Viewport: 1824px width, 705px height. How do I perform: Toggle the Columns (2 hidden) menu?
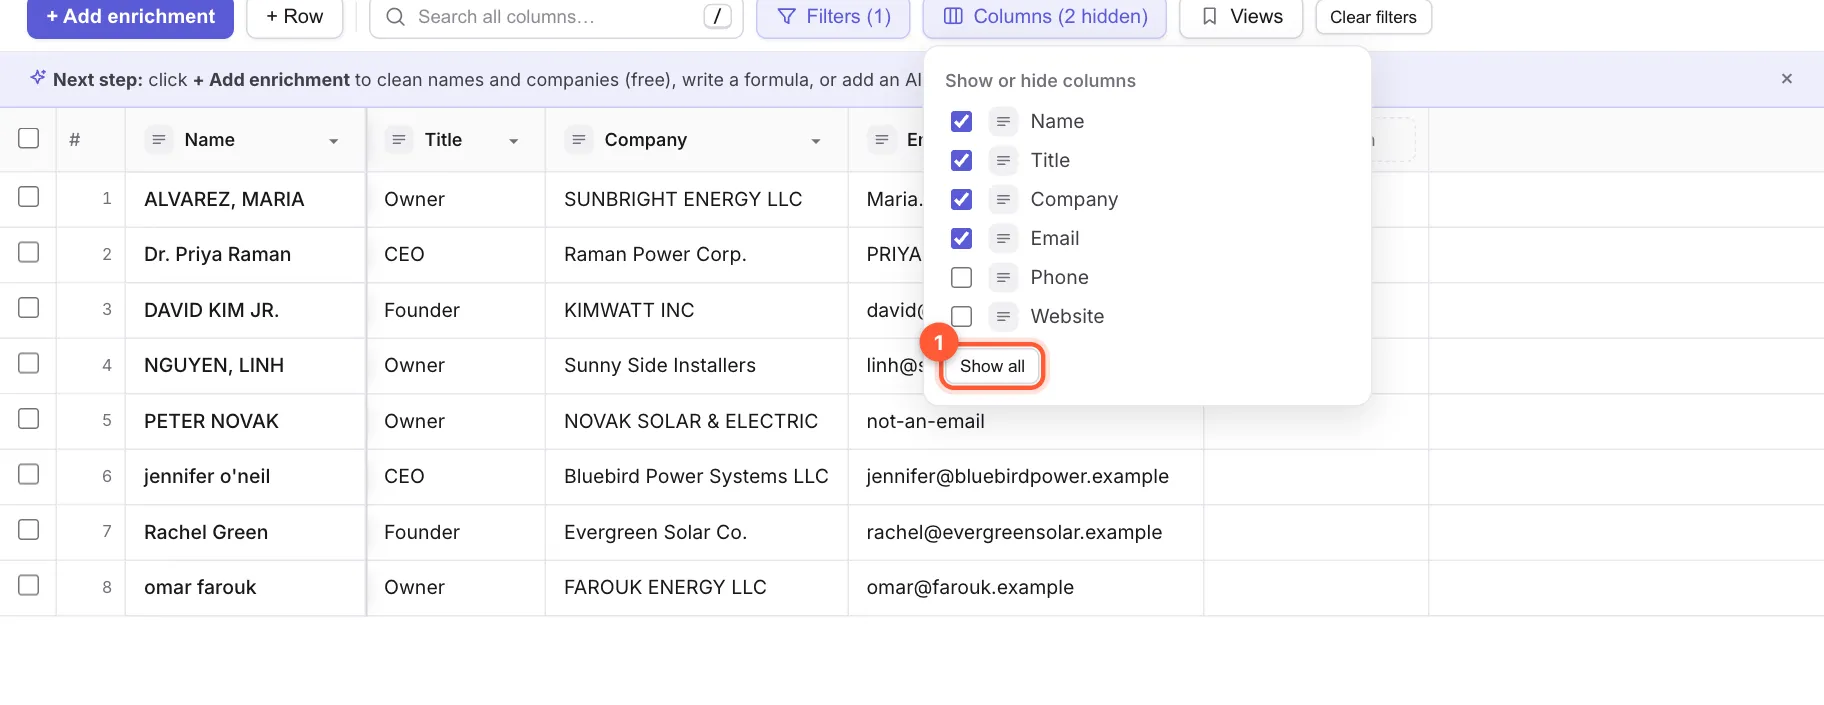tap(1045, 17)
